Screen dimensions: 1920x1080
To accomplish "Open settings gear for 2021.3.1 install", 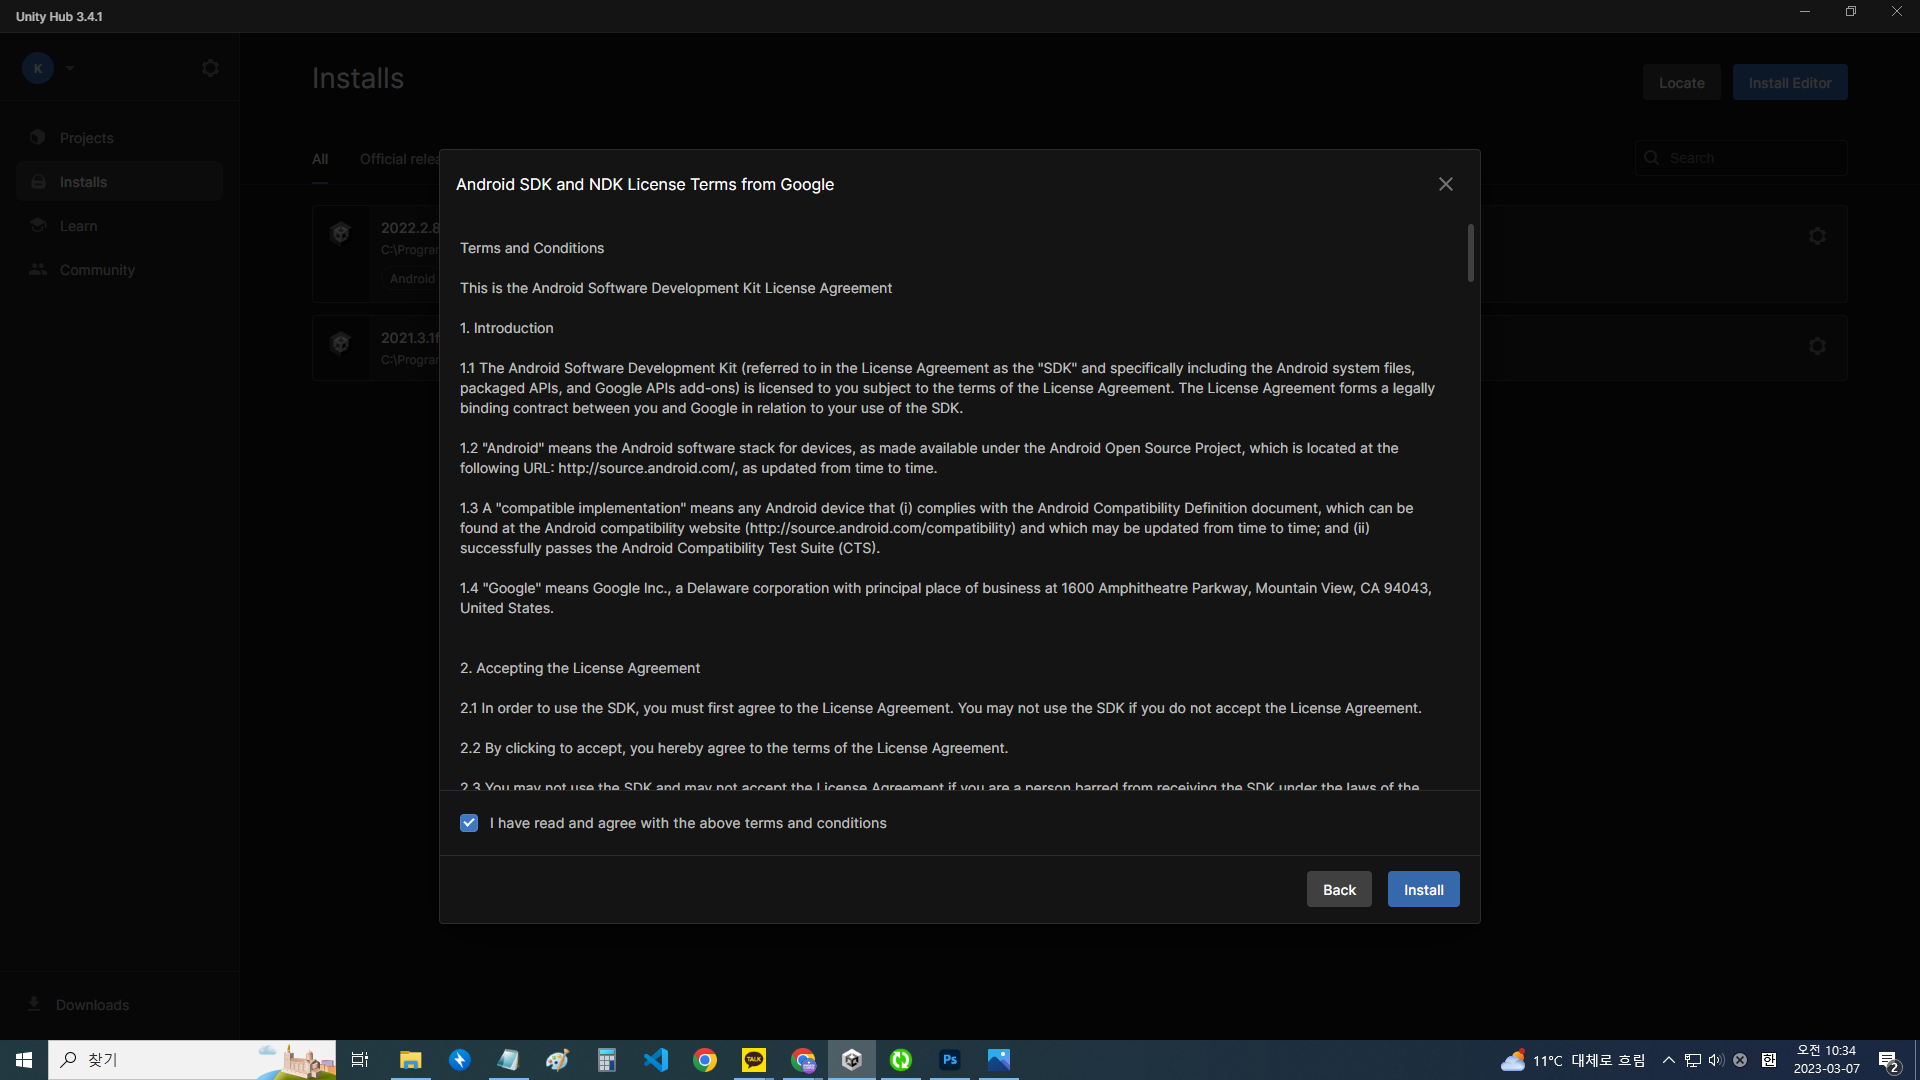I will [1817, 346].
